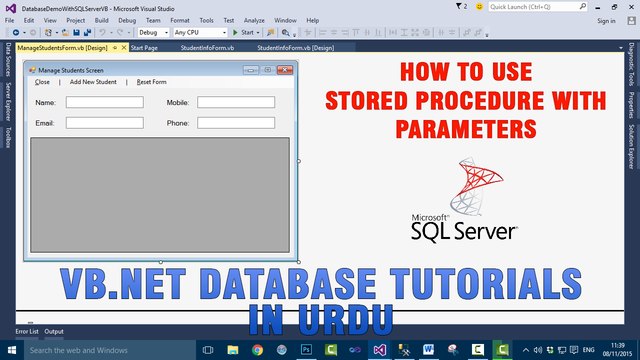The image size is (640, 360).
Task: Click the feedback smiley icon
Action: click(479, 7)
